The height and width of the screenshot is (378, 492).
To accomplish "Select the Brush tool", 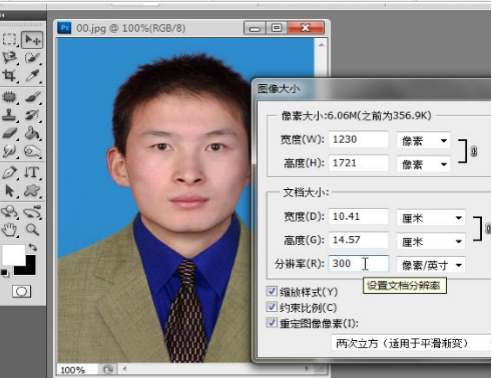I will (32, 97).
